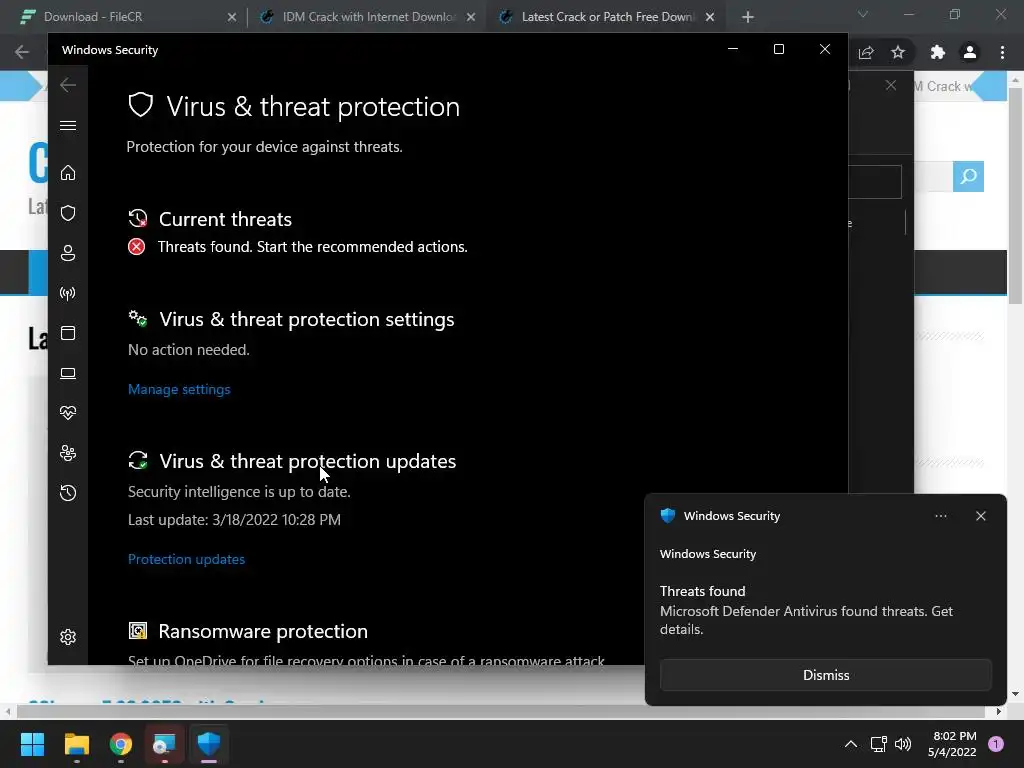Open the Ransomware protection heading
Viewport: 1024px width, 768px height.
(263, 632)
